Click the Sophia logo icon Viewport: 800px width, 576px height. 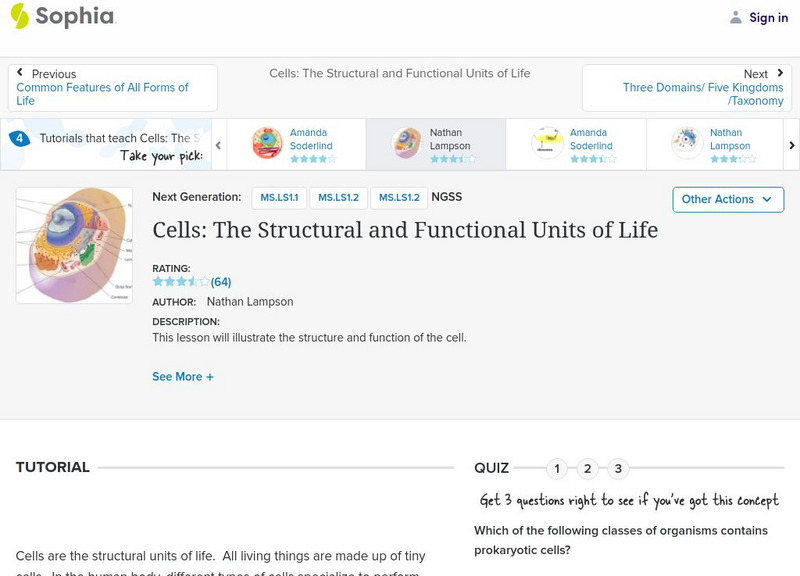(x=19, y=16)
